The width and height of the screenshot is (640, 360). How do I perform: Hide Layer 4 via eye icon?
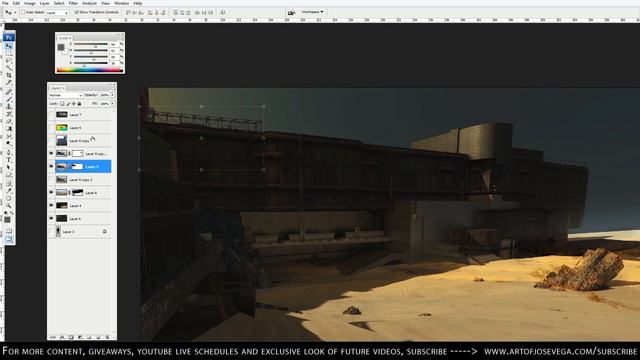(x=51, y=206)
